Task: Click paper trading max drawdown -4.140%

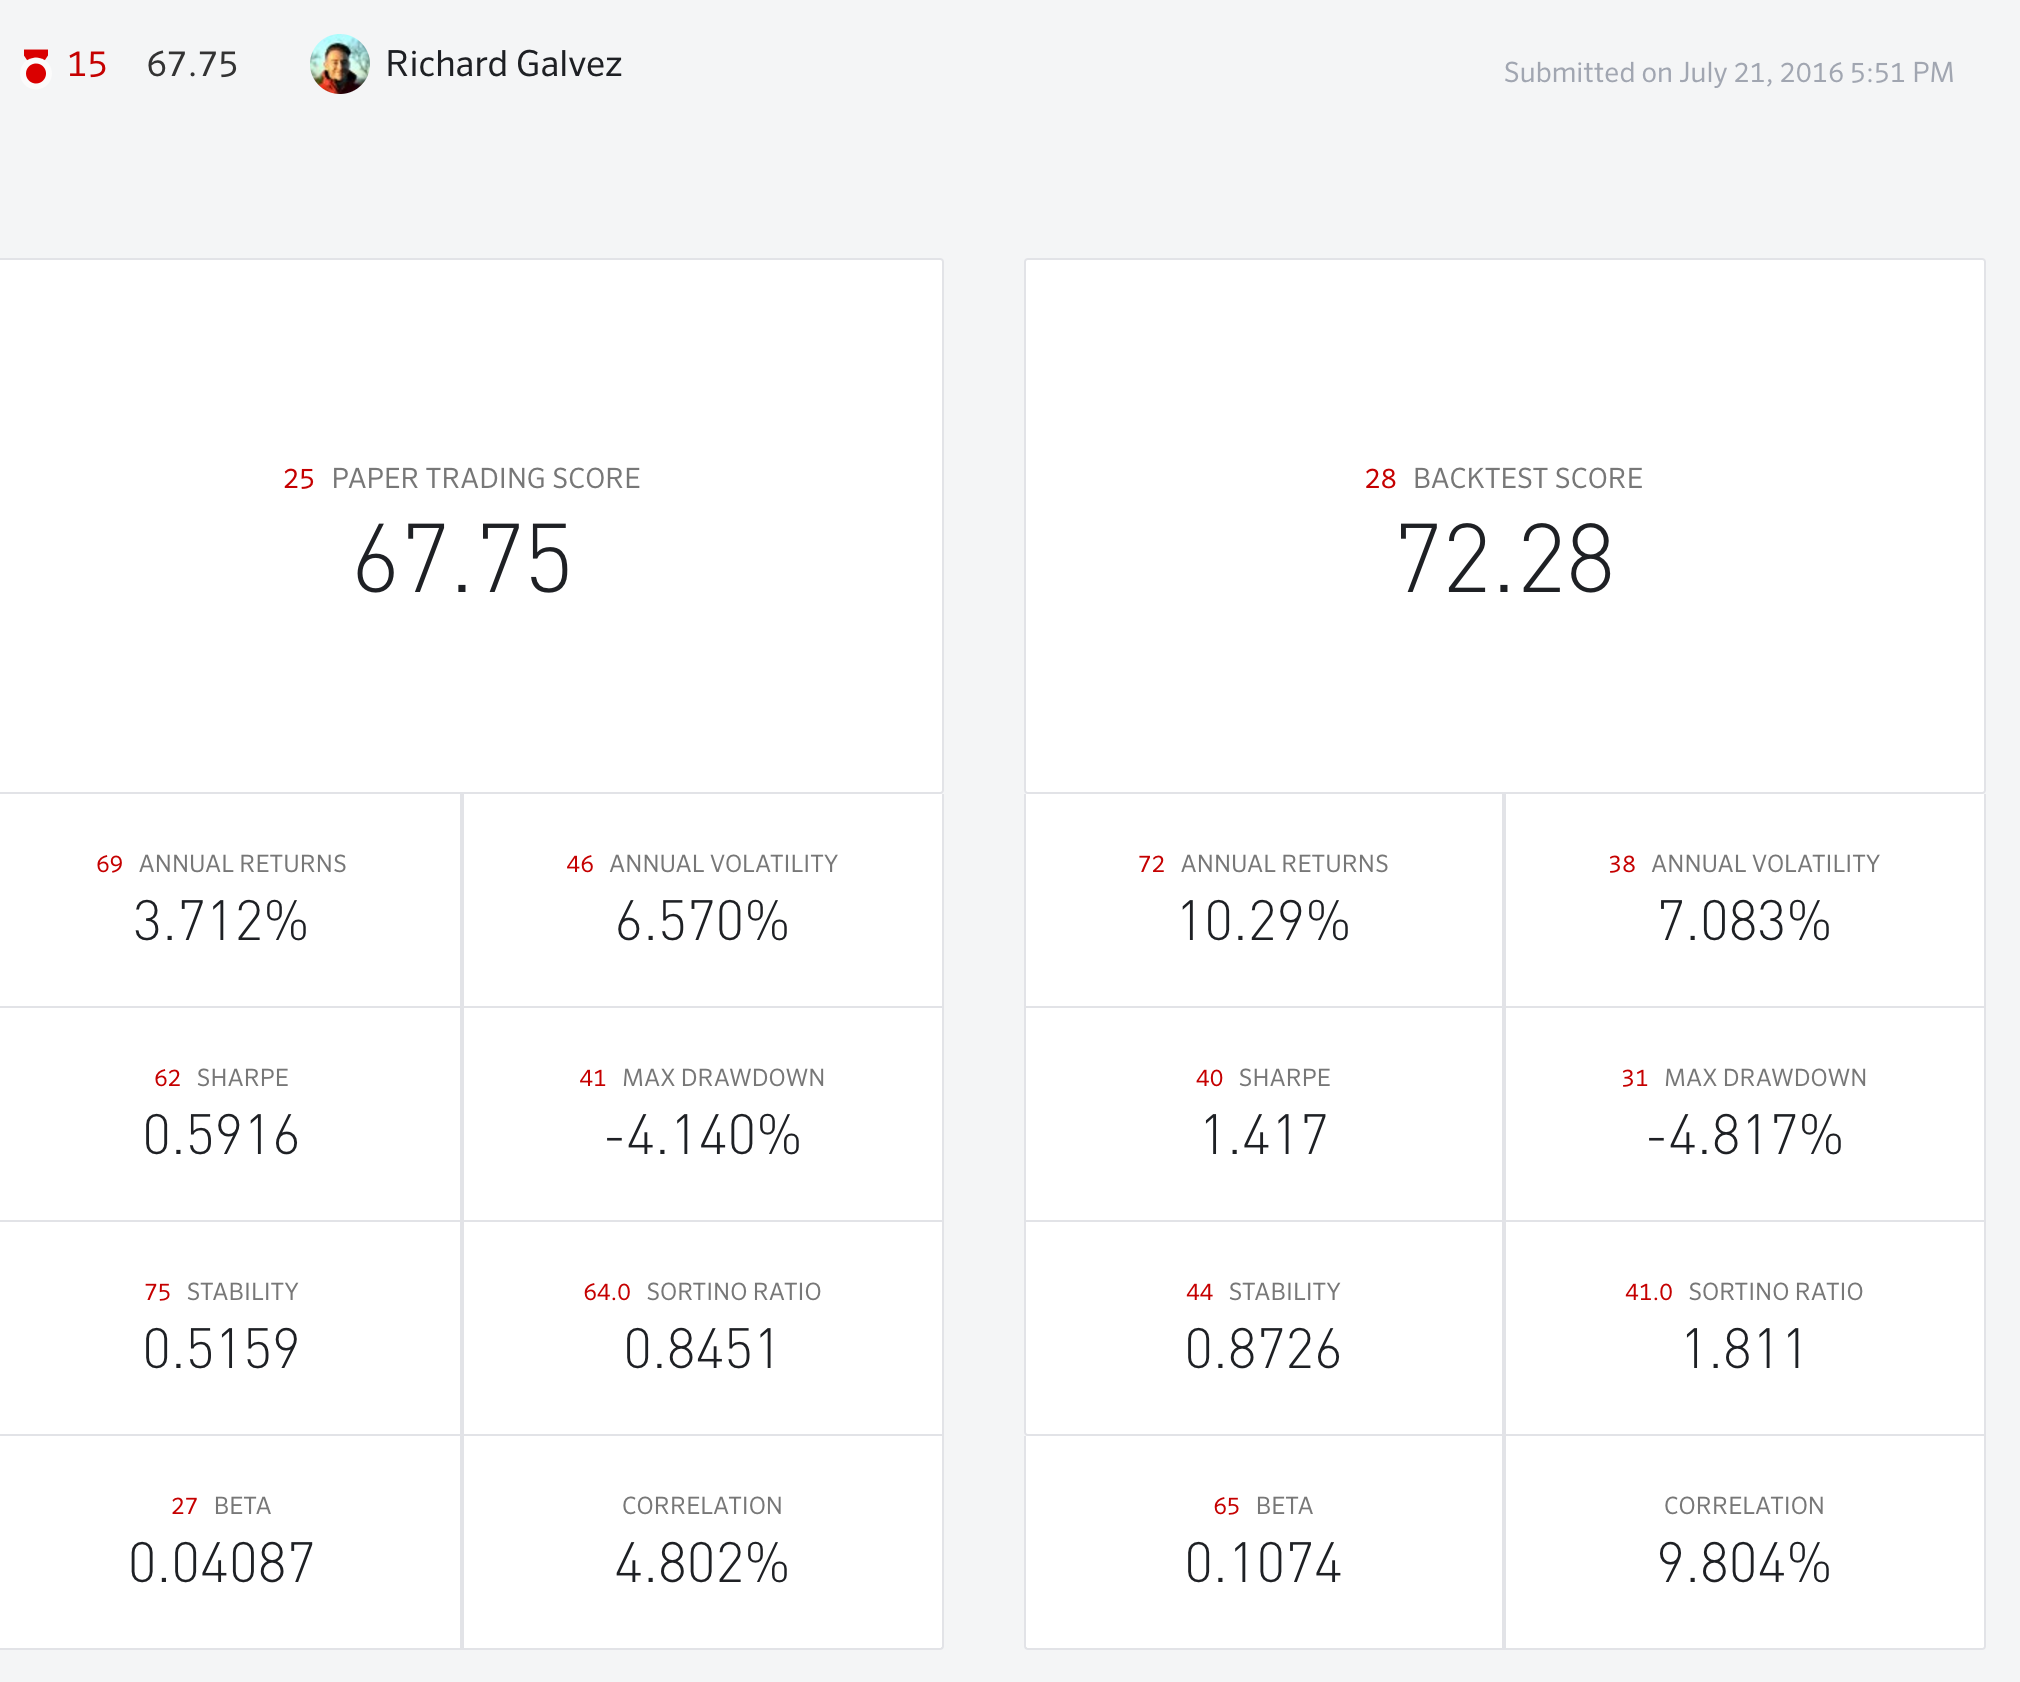Action: [x=702, y=1114]
